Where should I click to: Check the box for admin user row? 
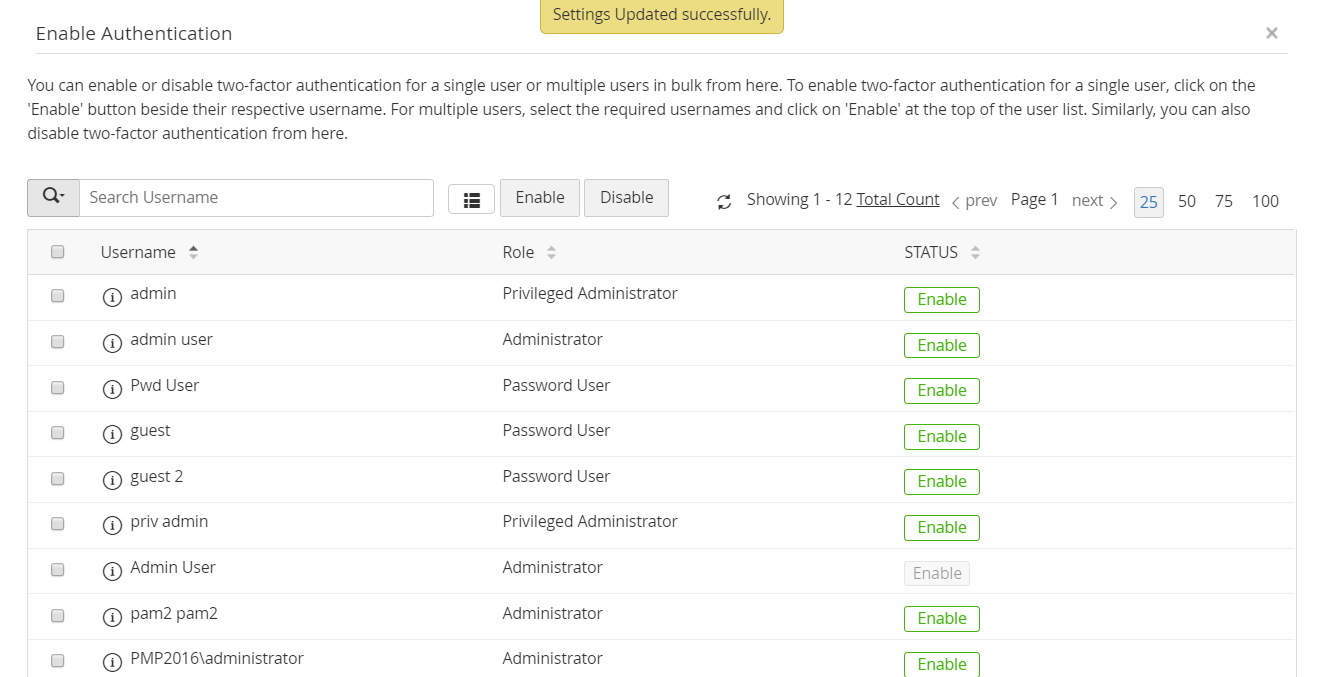click(x=58, y=341)
